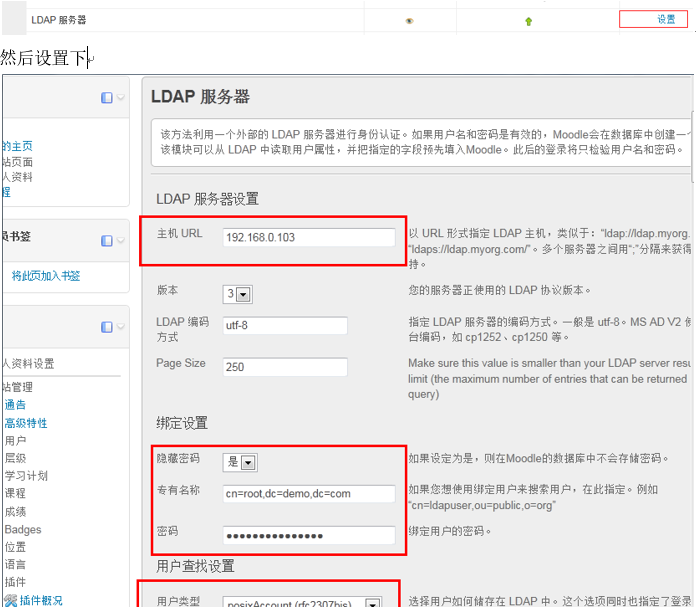Click dock icon in settings block header
The image size is (696, 607).
pos(107,327)
